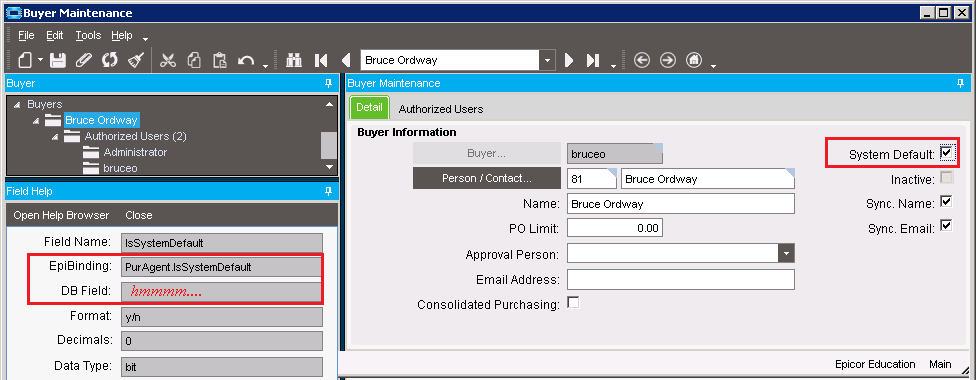976x380 pixels.
Task: Clear the form with the broom icon
Action: tap(136, 60)
